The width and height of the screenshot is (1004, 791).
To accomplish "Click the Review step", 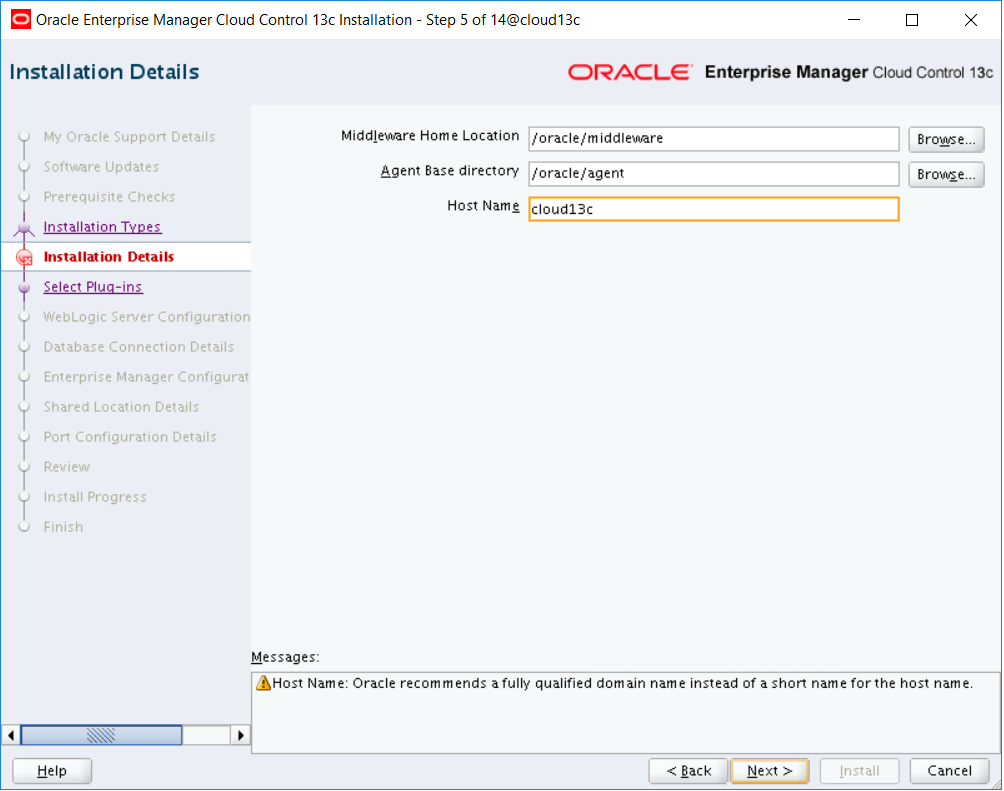I will pos(67,467).
